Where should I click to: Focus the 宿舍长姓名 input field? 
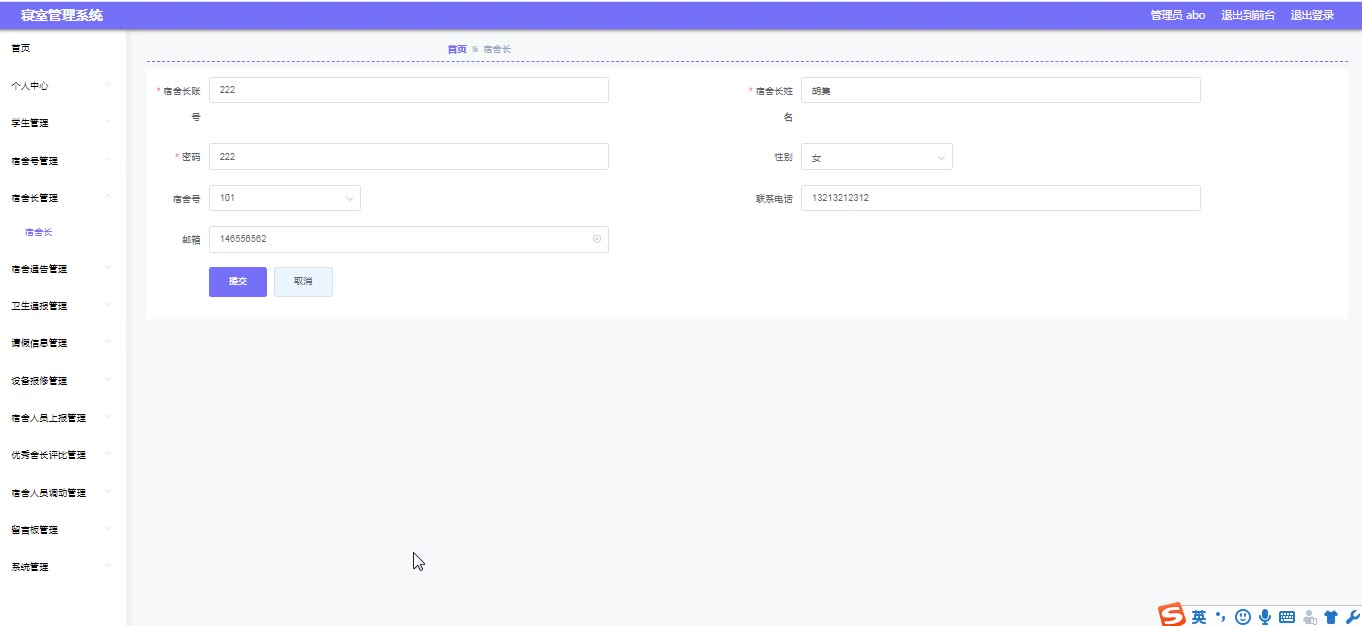tap(1001, 90)
